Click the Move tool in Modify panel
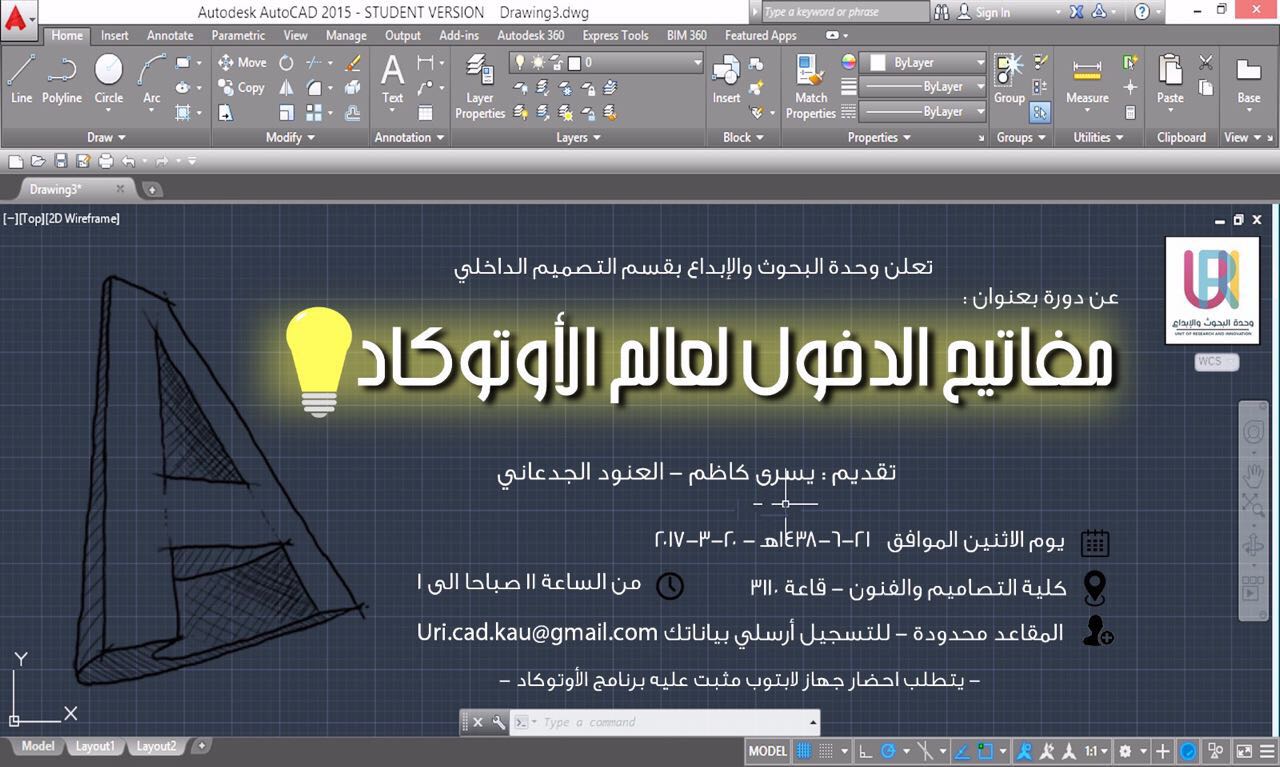This screenshot has height=767, width=1280. coord(242,62)
